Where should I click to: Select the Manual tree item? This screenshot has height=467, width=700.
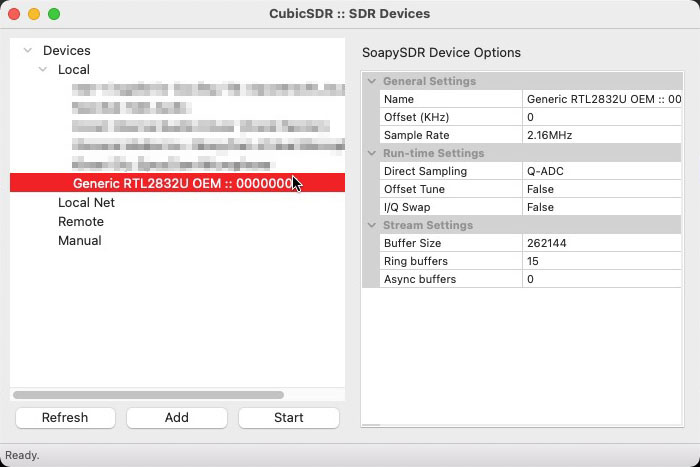pyautogui.click(x=79, y=241)
